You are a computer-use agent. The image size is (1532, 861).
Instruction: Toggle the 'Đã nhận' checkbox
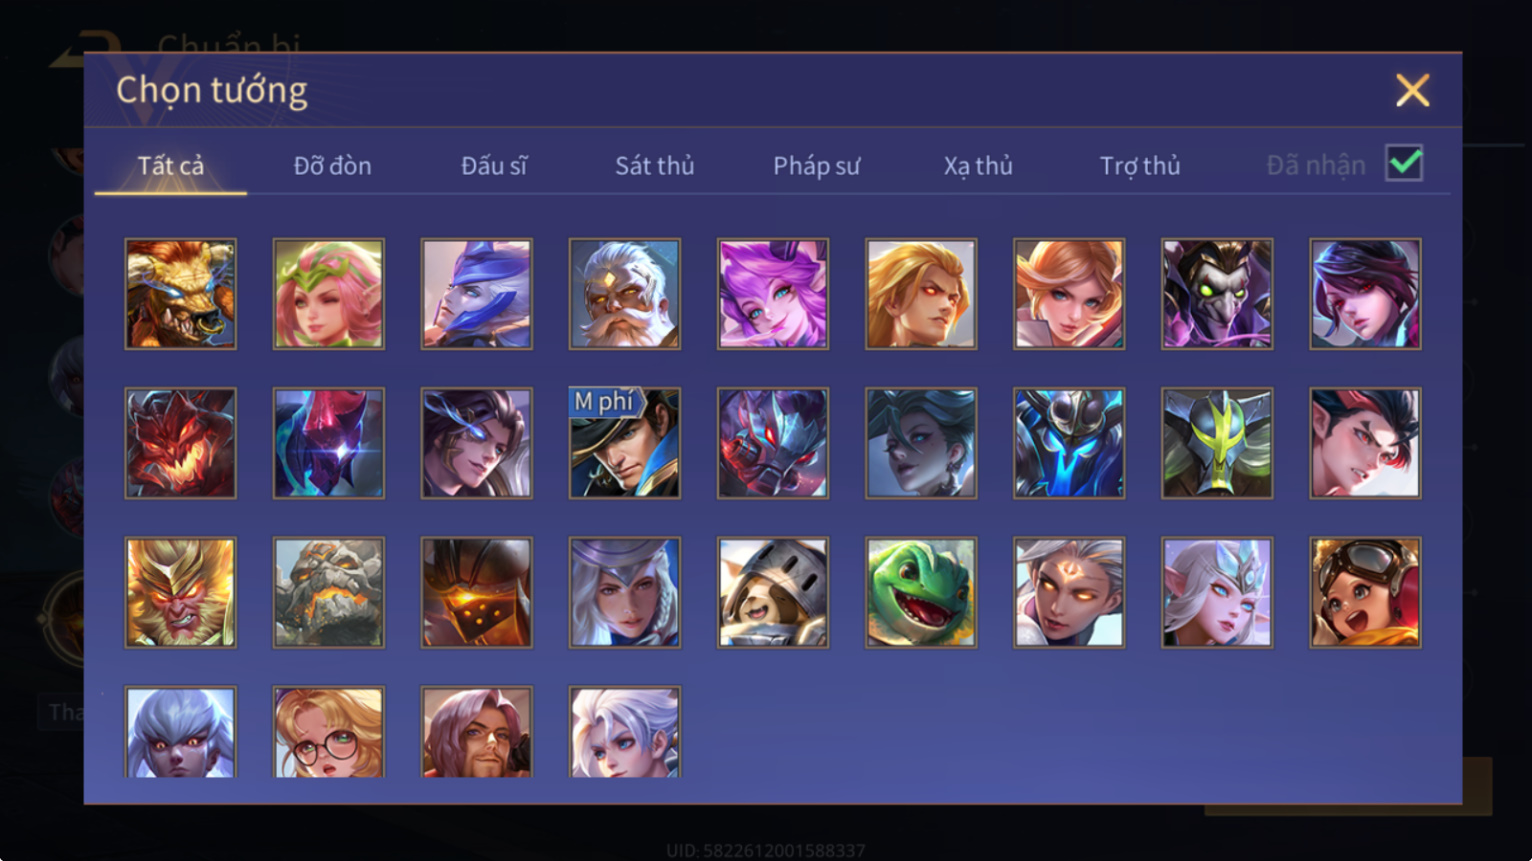1404,163
